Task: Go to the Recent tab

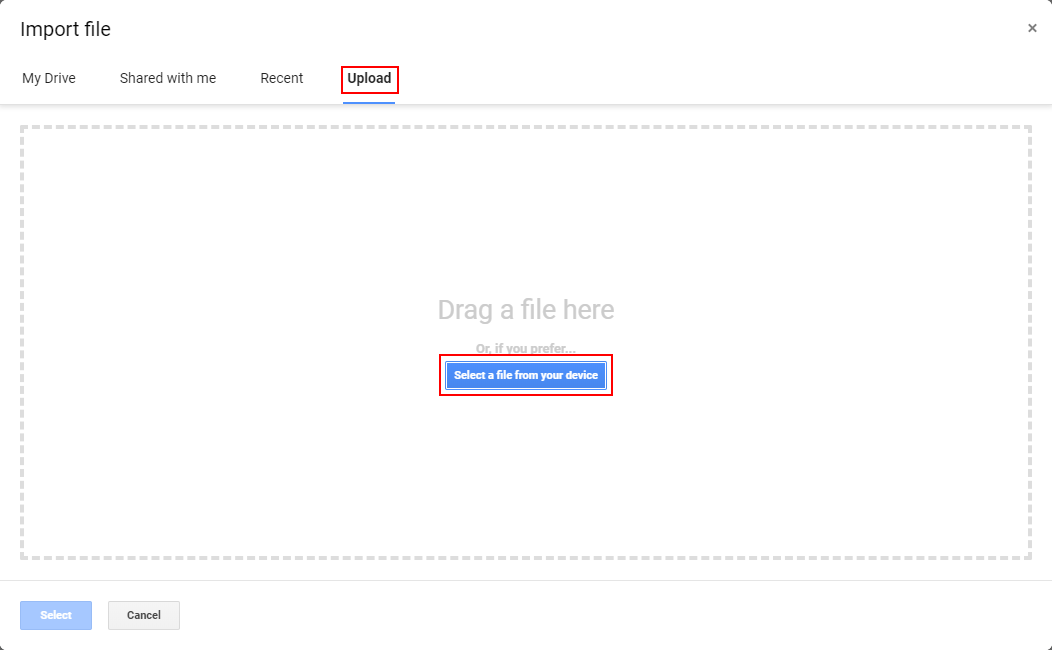Action: tap(282, 78)
